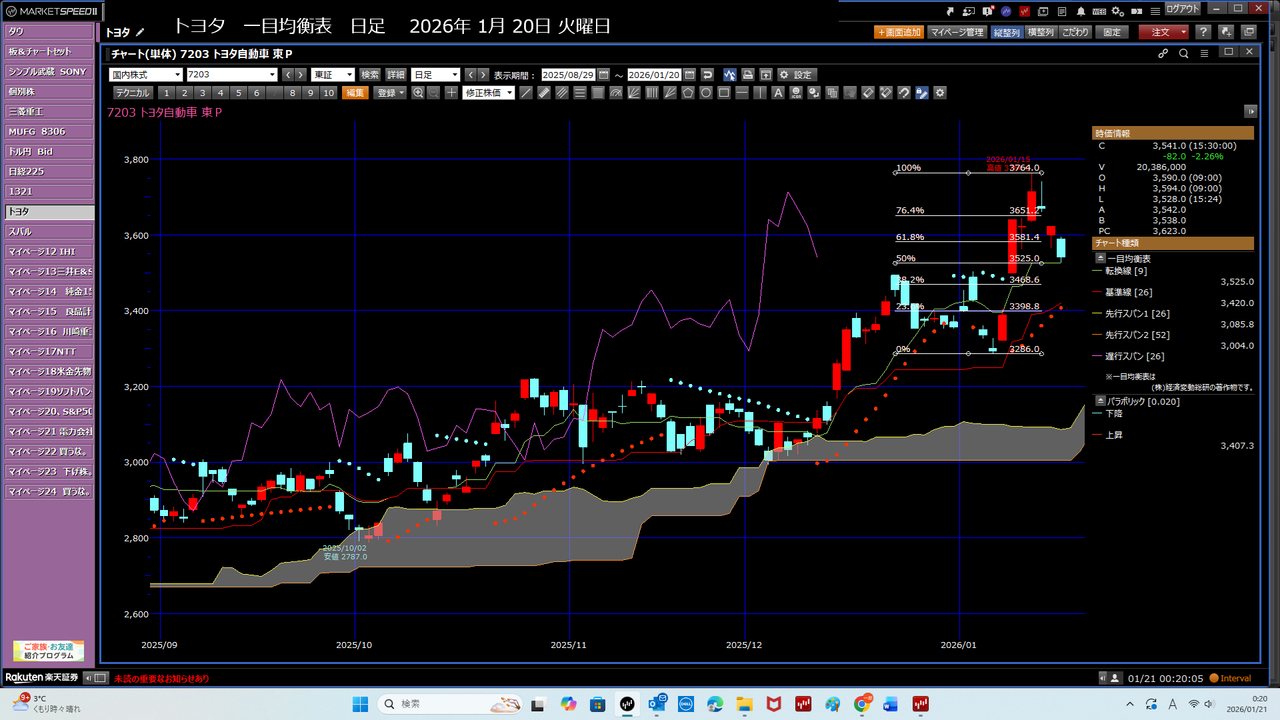The width and height of the screenshot is (1280, 720).
Task: Toggle the 固定 pin button
Action: point(1112,32)
